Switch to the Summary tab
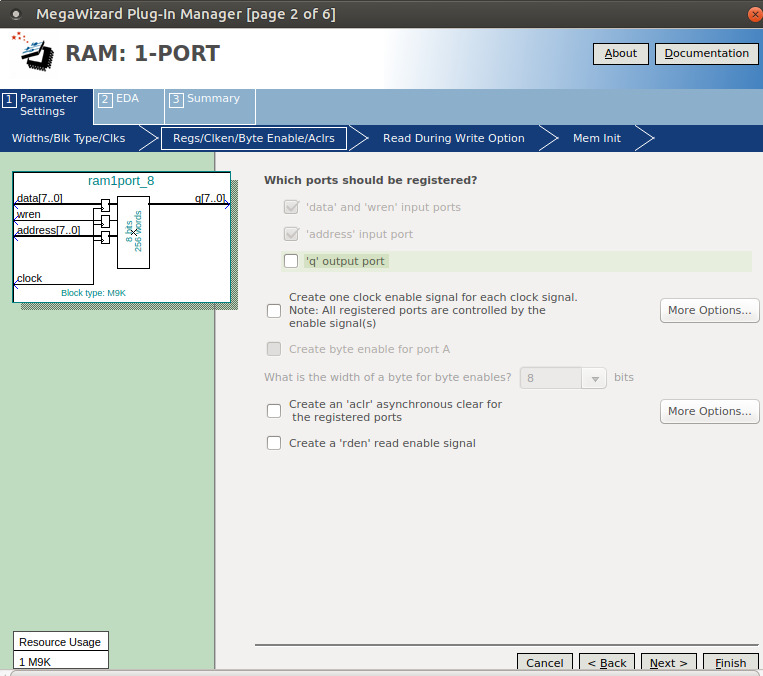763x676 pixels. (210, 105)
